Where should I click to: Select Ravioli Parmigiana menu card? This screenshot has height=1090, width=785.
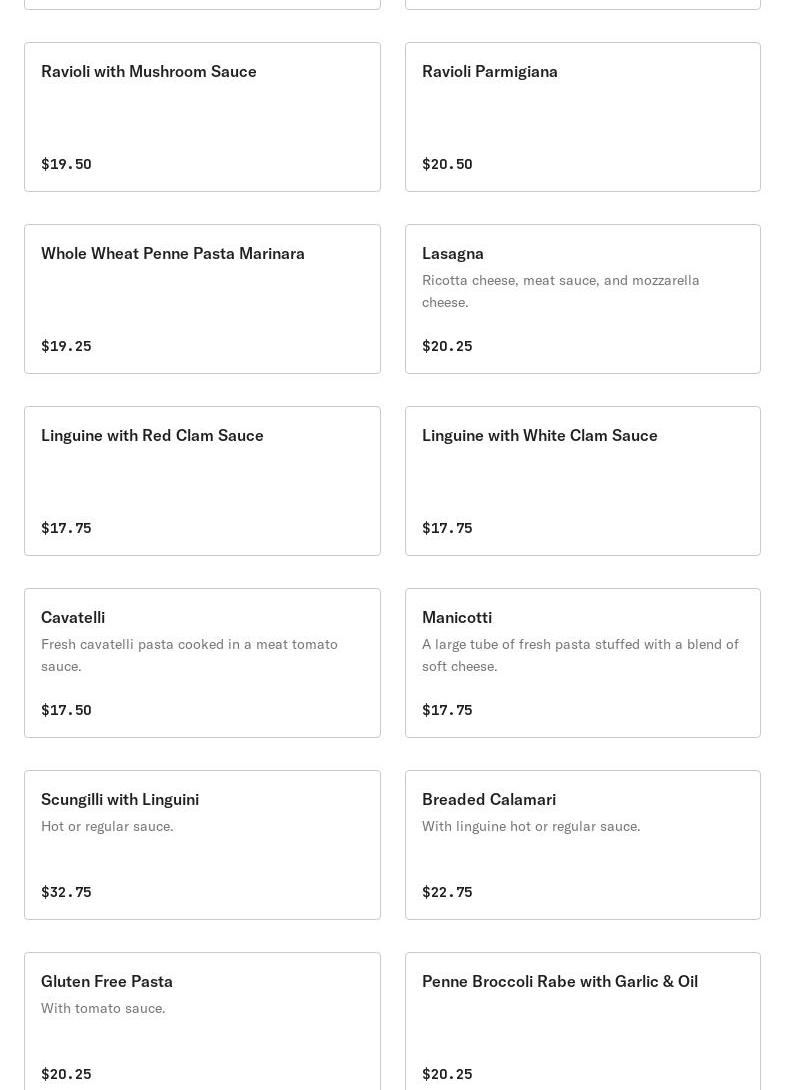coord(582,116)
